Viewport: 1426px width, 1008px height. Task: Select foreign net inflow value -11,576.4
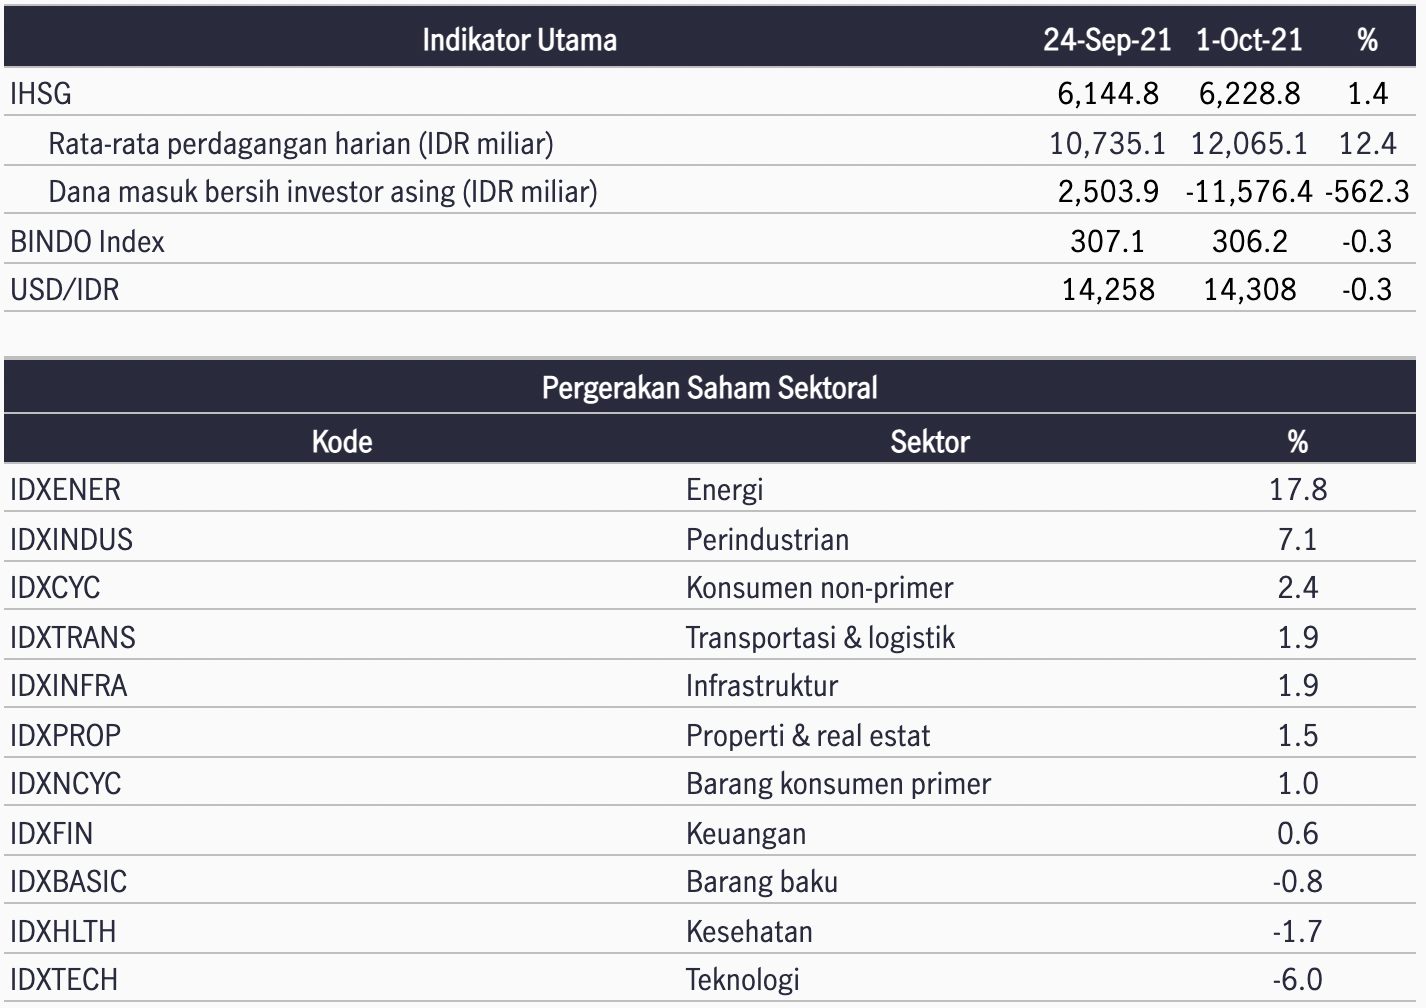pyautogui.click(x=1249, y=192)
